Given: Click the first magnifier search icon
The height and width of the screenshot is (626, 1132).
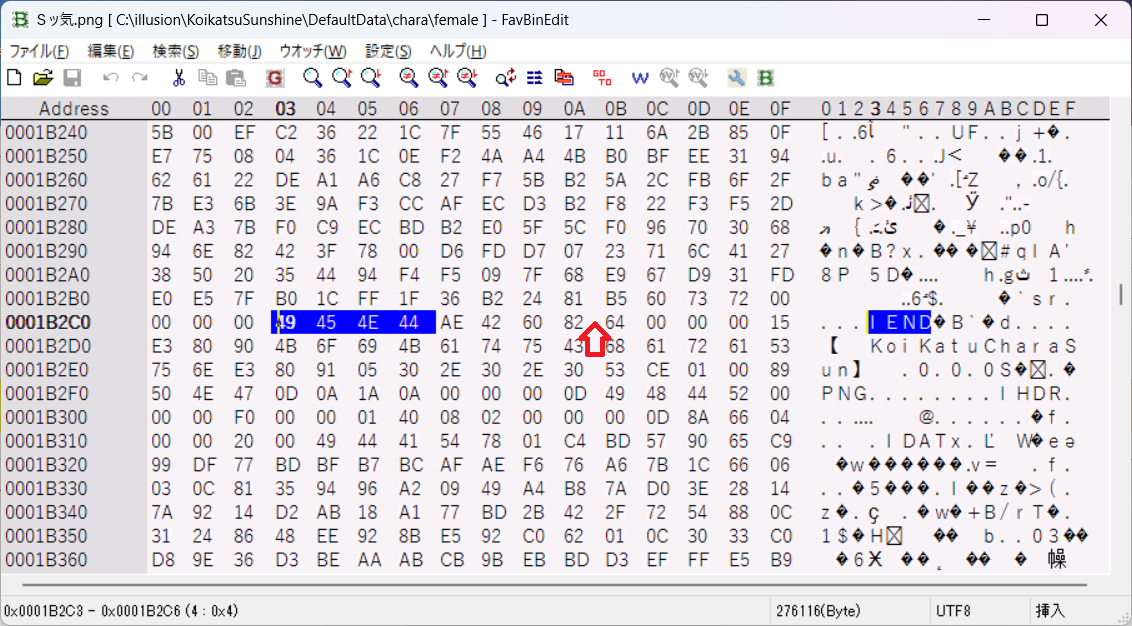Looking at the screenshot, I should coord(313,77).
